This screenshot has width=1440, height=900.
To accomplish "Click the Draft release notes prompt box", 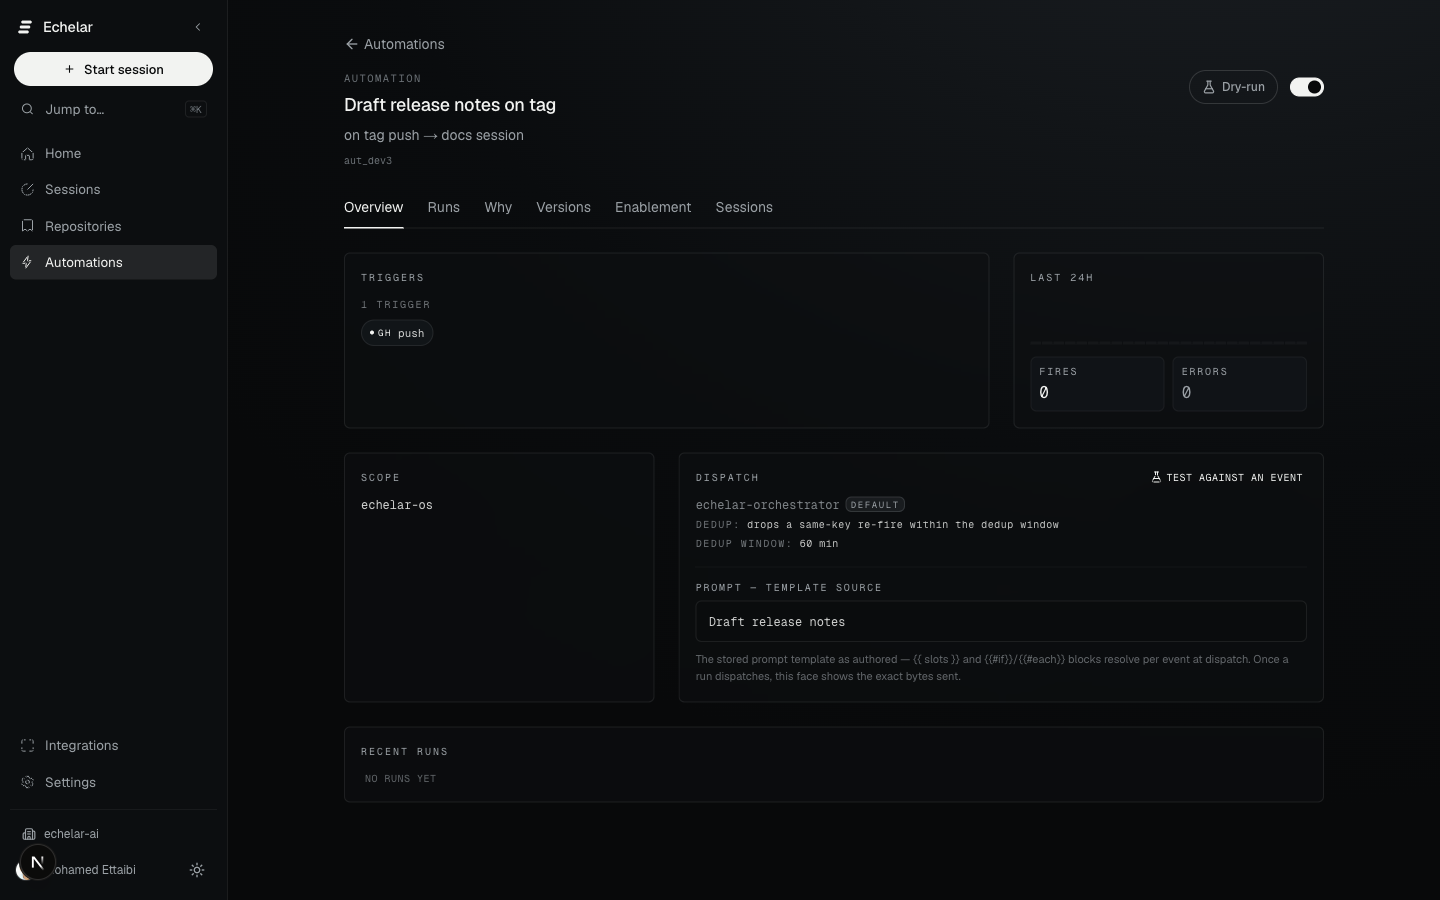I will (1001, 622).
